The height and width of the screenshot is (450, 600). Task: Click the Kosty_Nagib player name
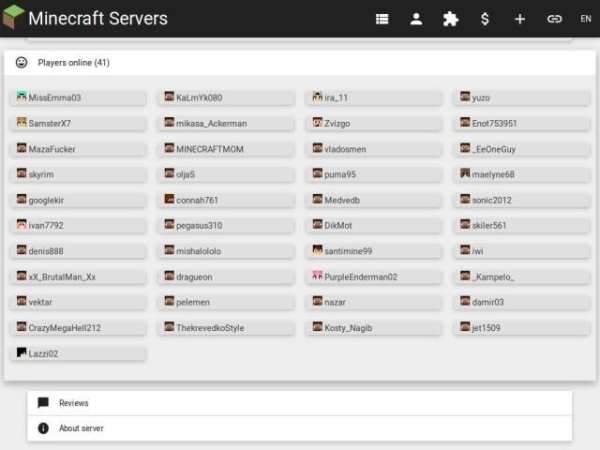pos(348,328)
